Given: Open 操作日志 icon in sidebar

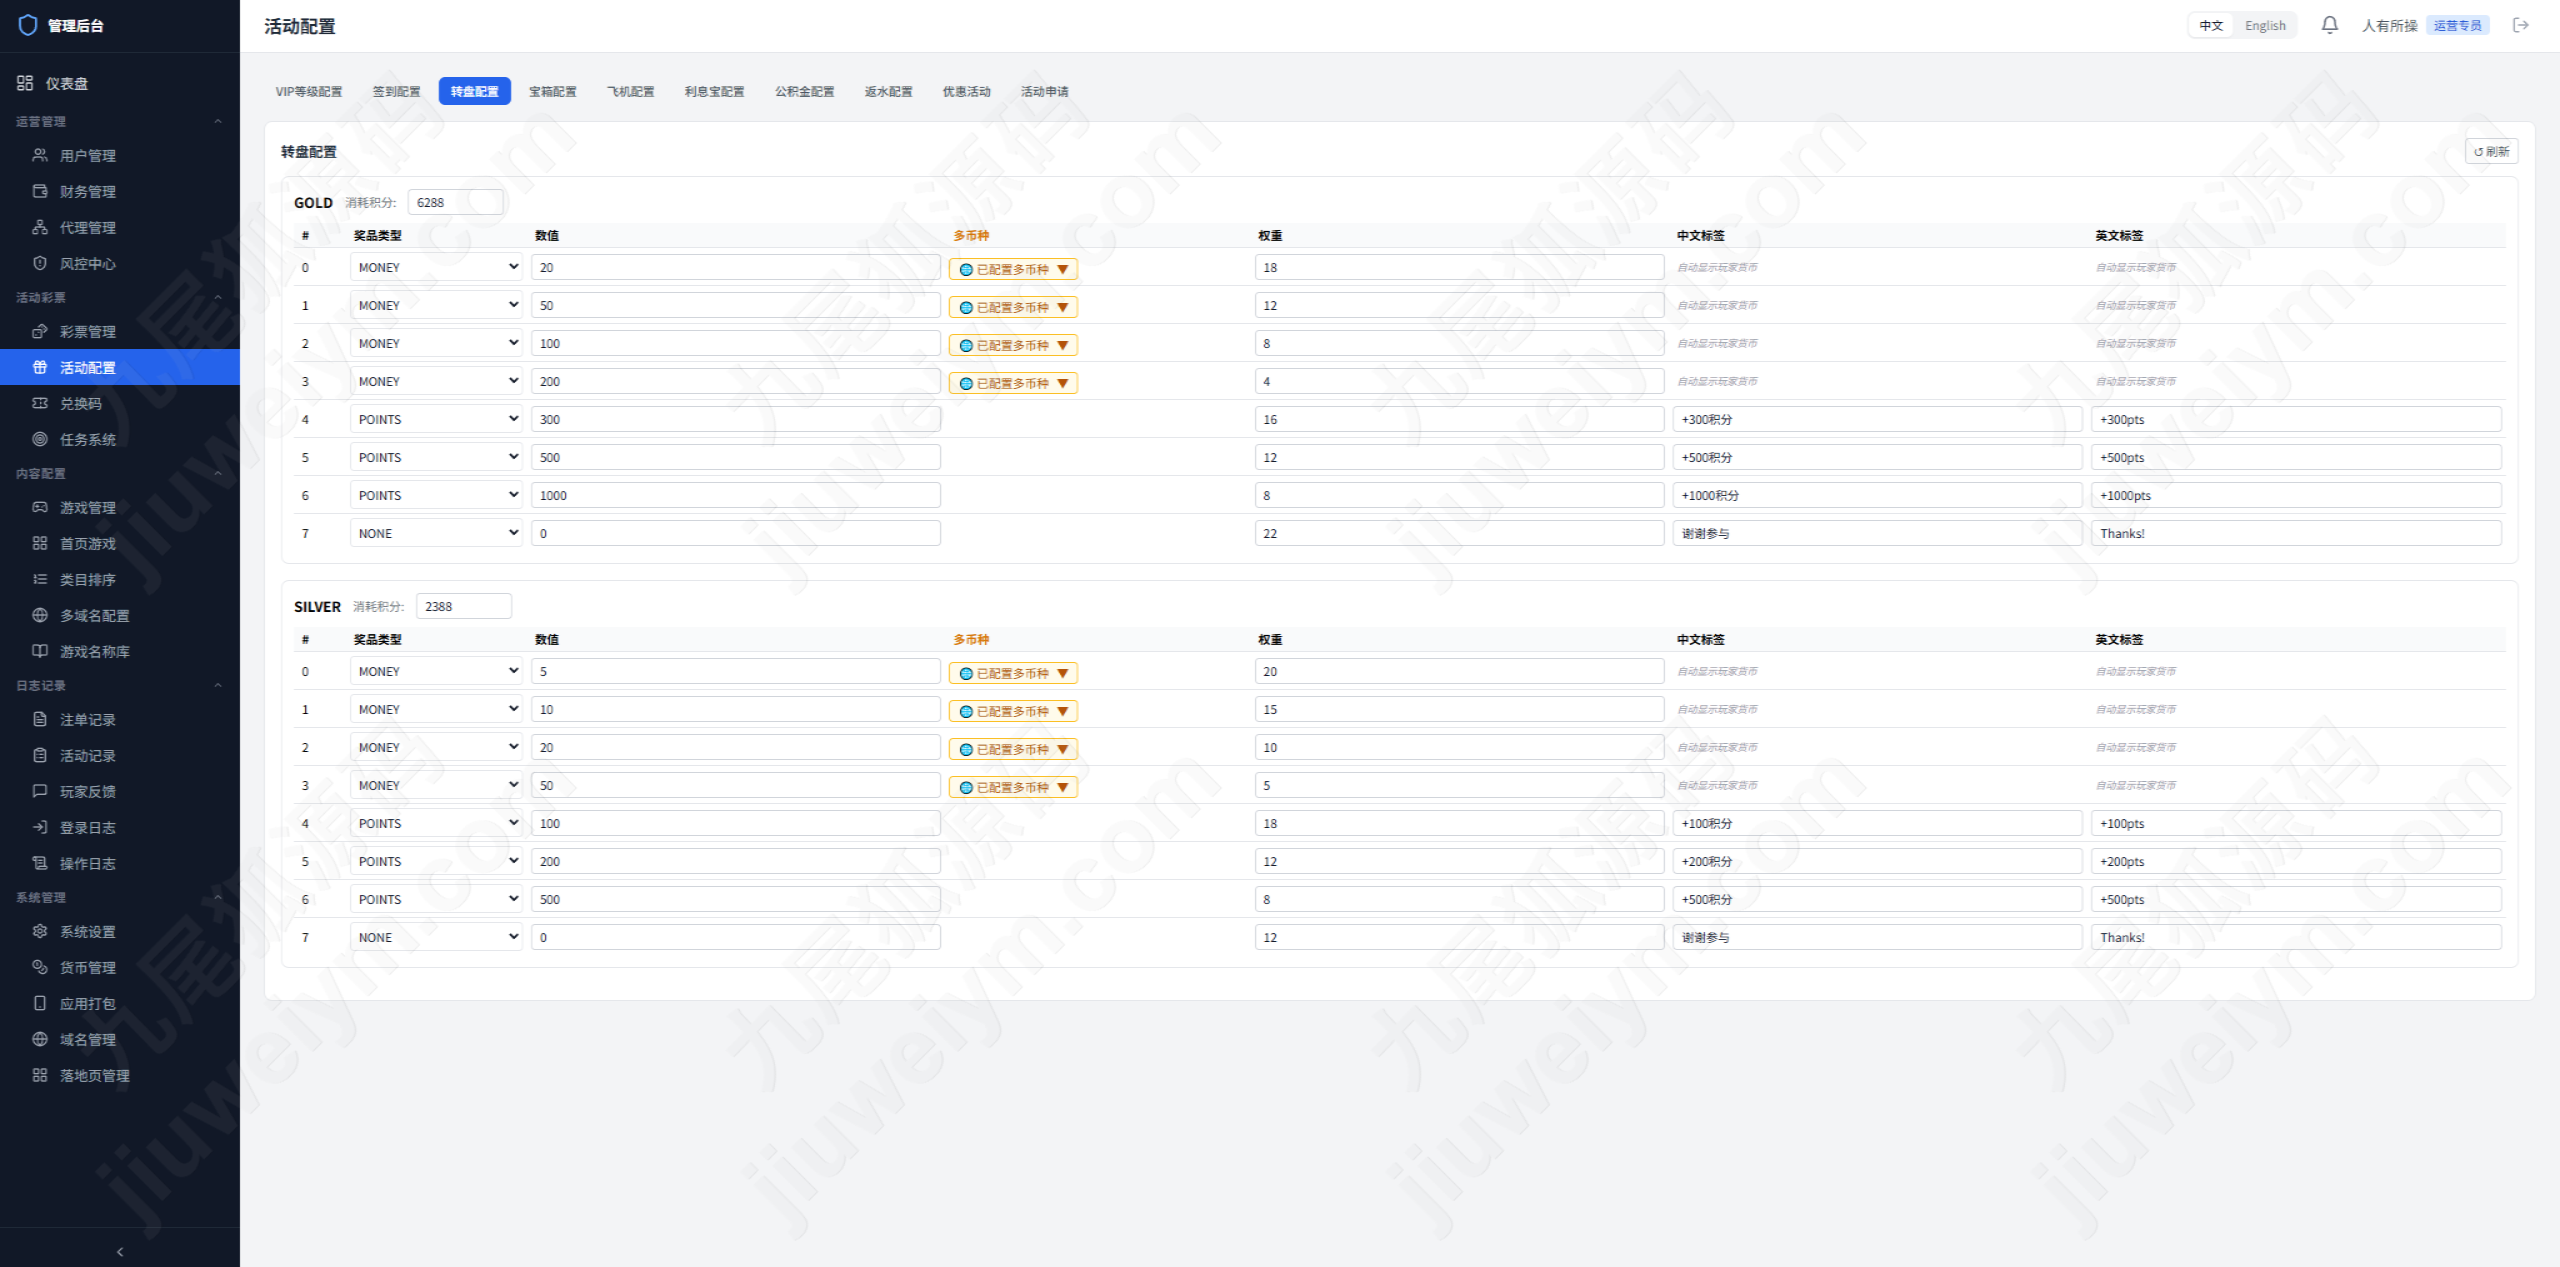Looking at the screenshot, I should tap(40, 863).
